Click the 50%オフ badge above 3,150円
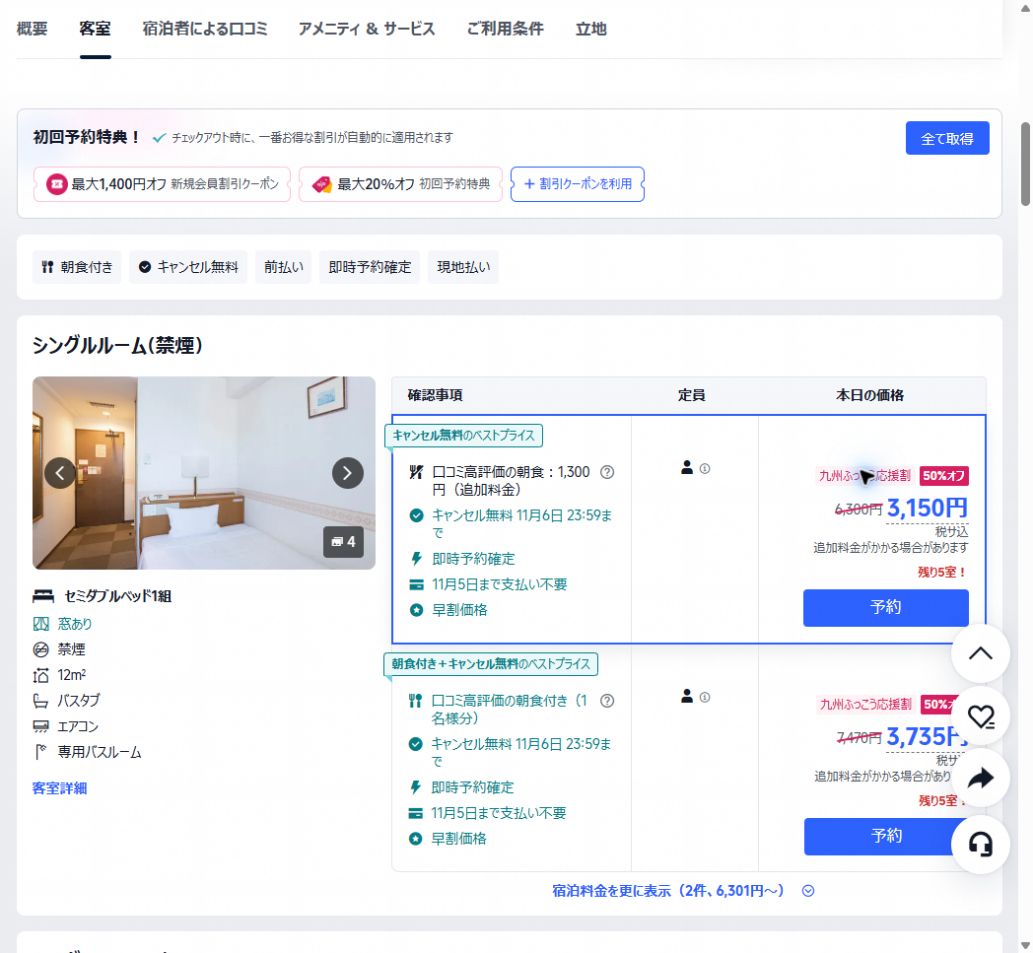Viewport: 1033px width, 953px height. [943, 476]
